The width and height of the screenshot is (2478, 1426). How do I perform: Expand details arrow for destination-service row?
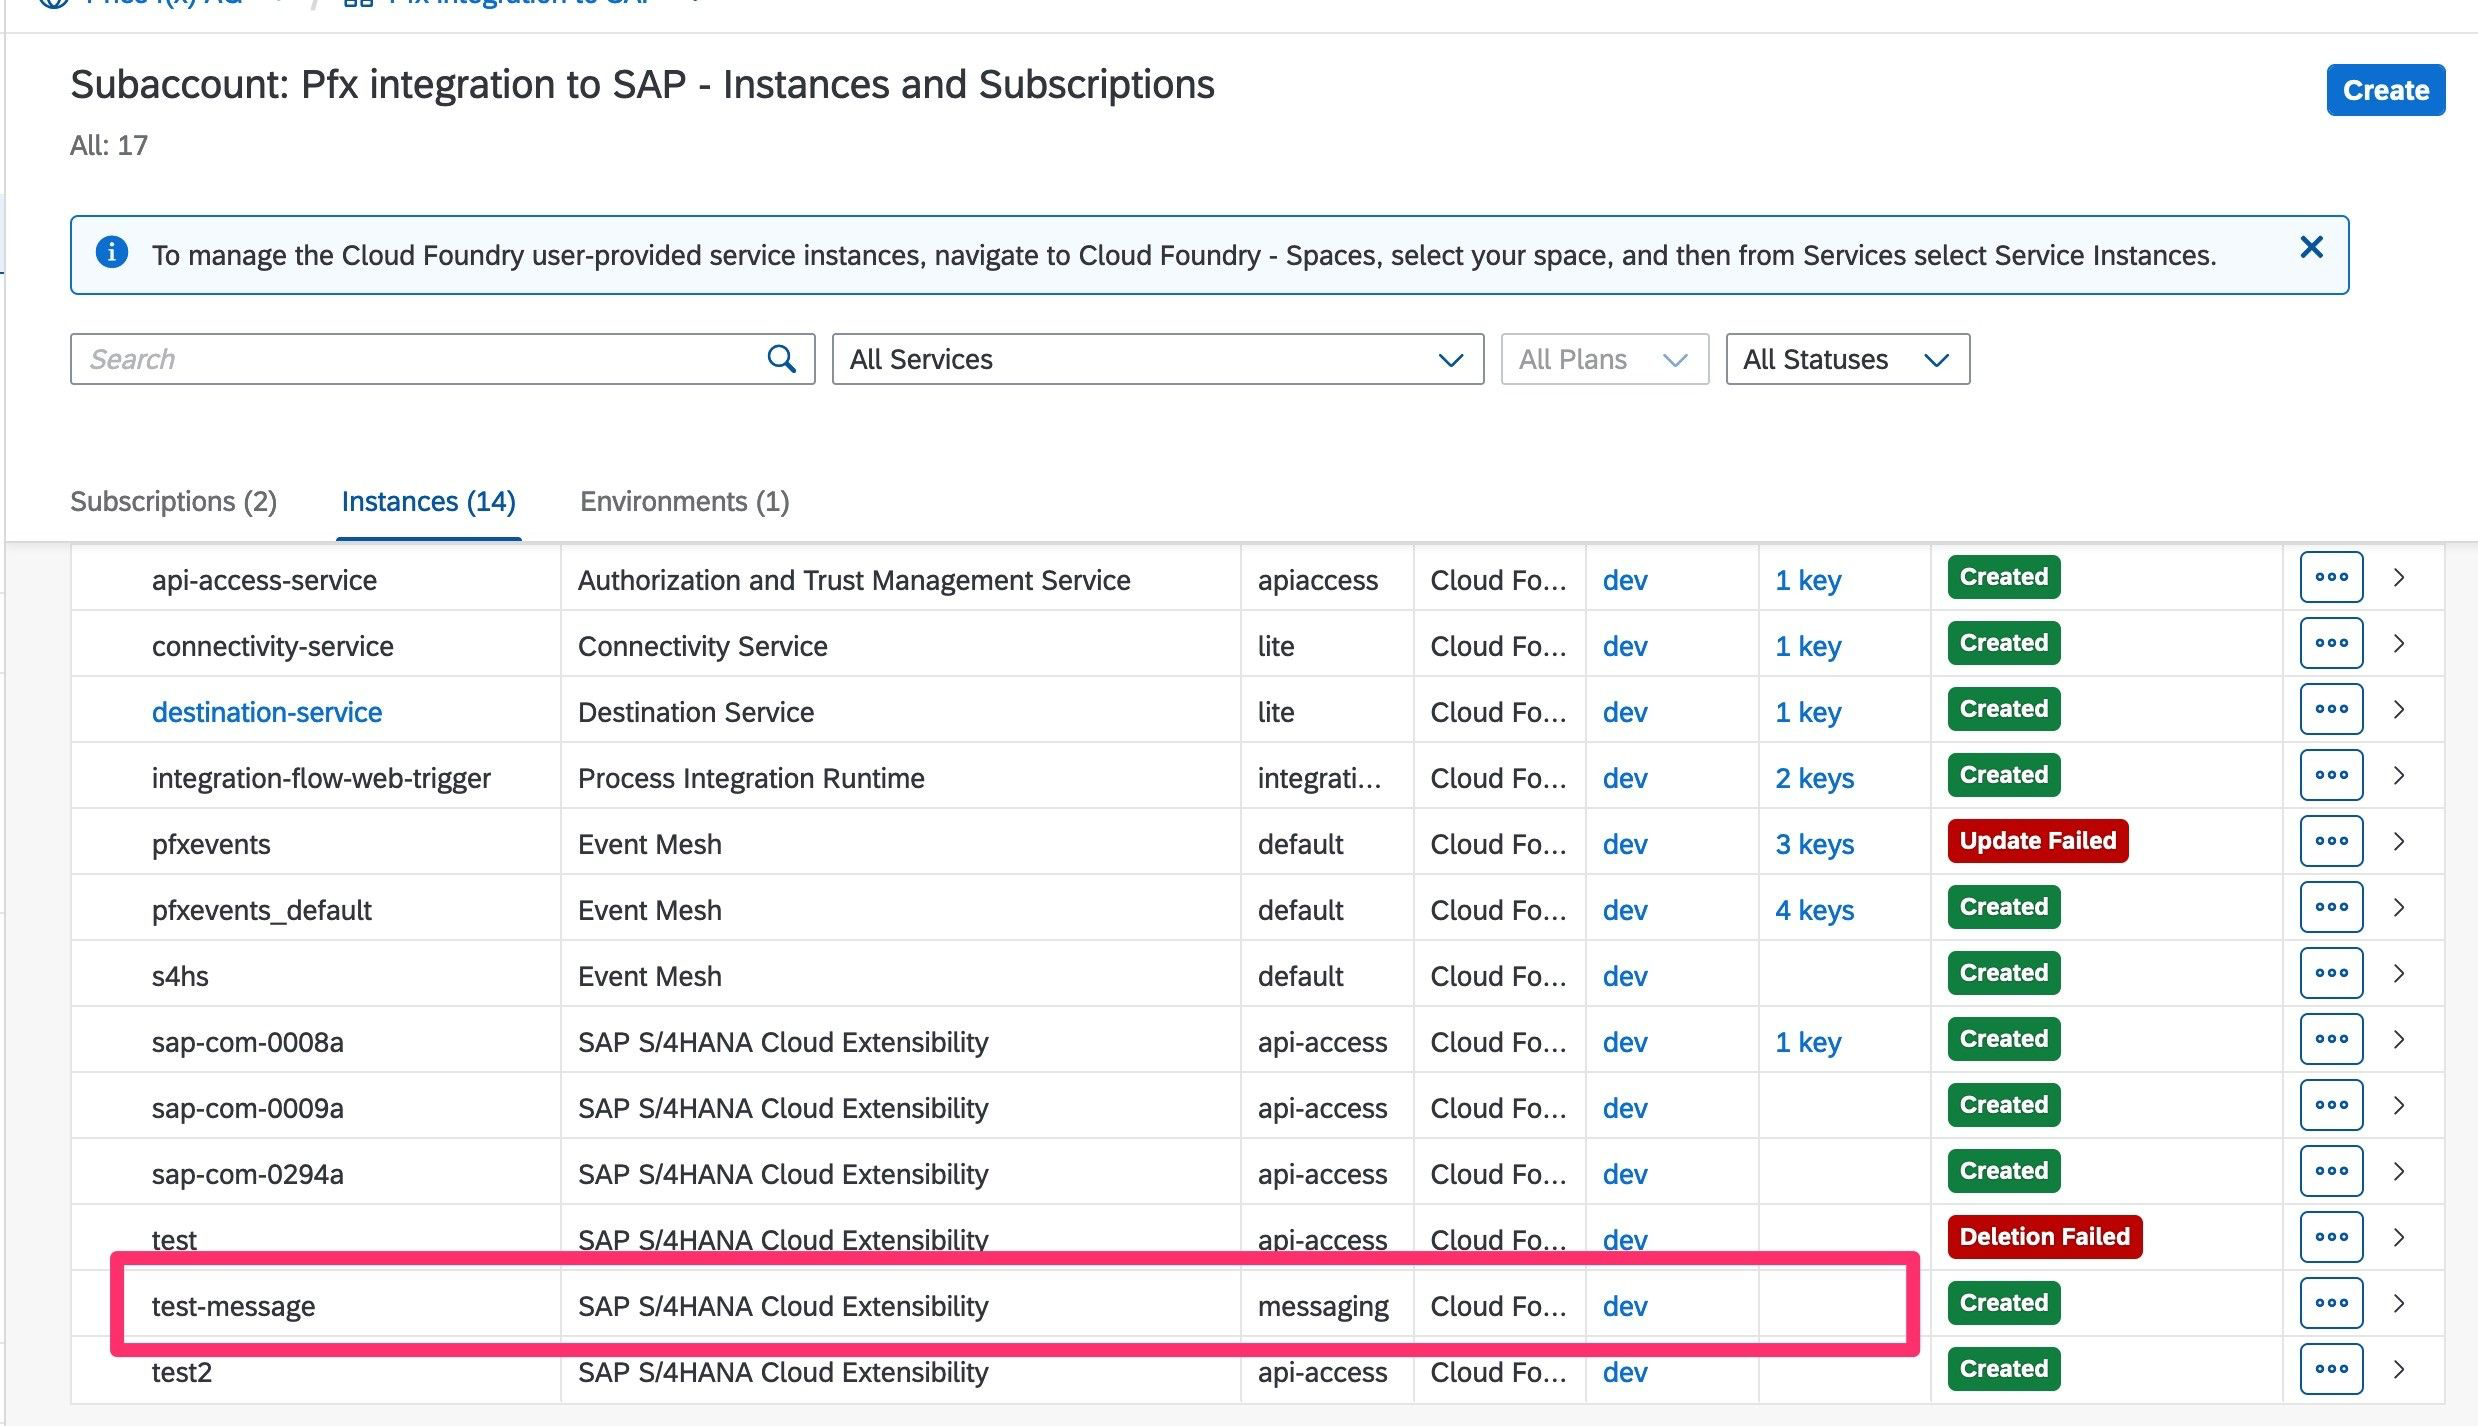(x=2399, y=710)
